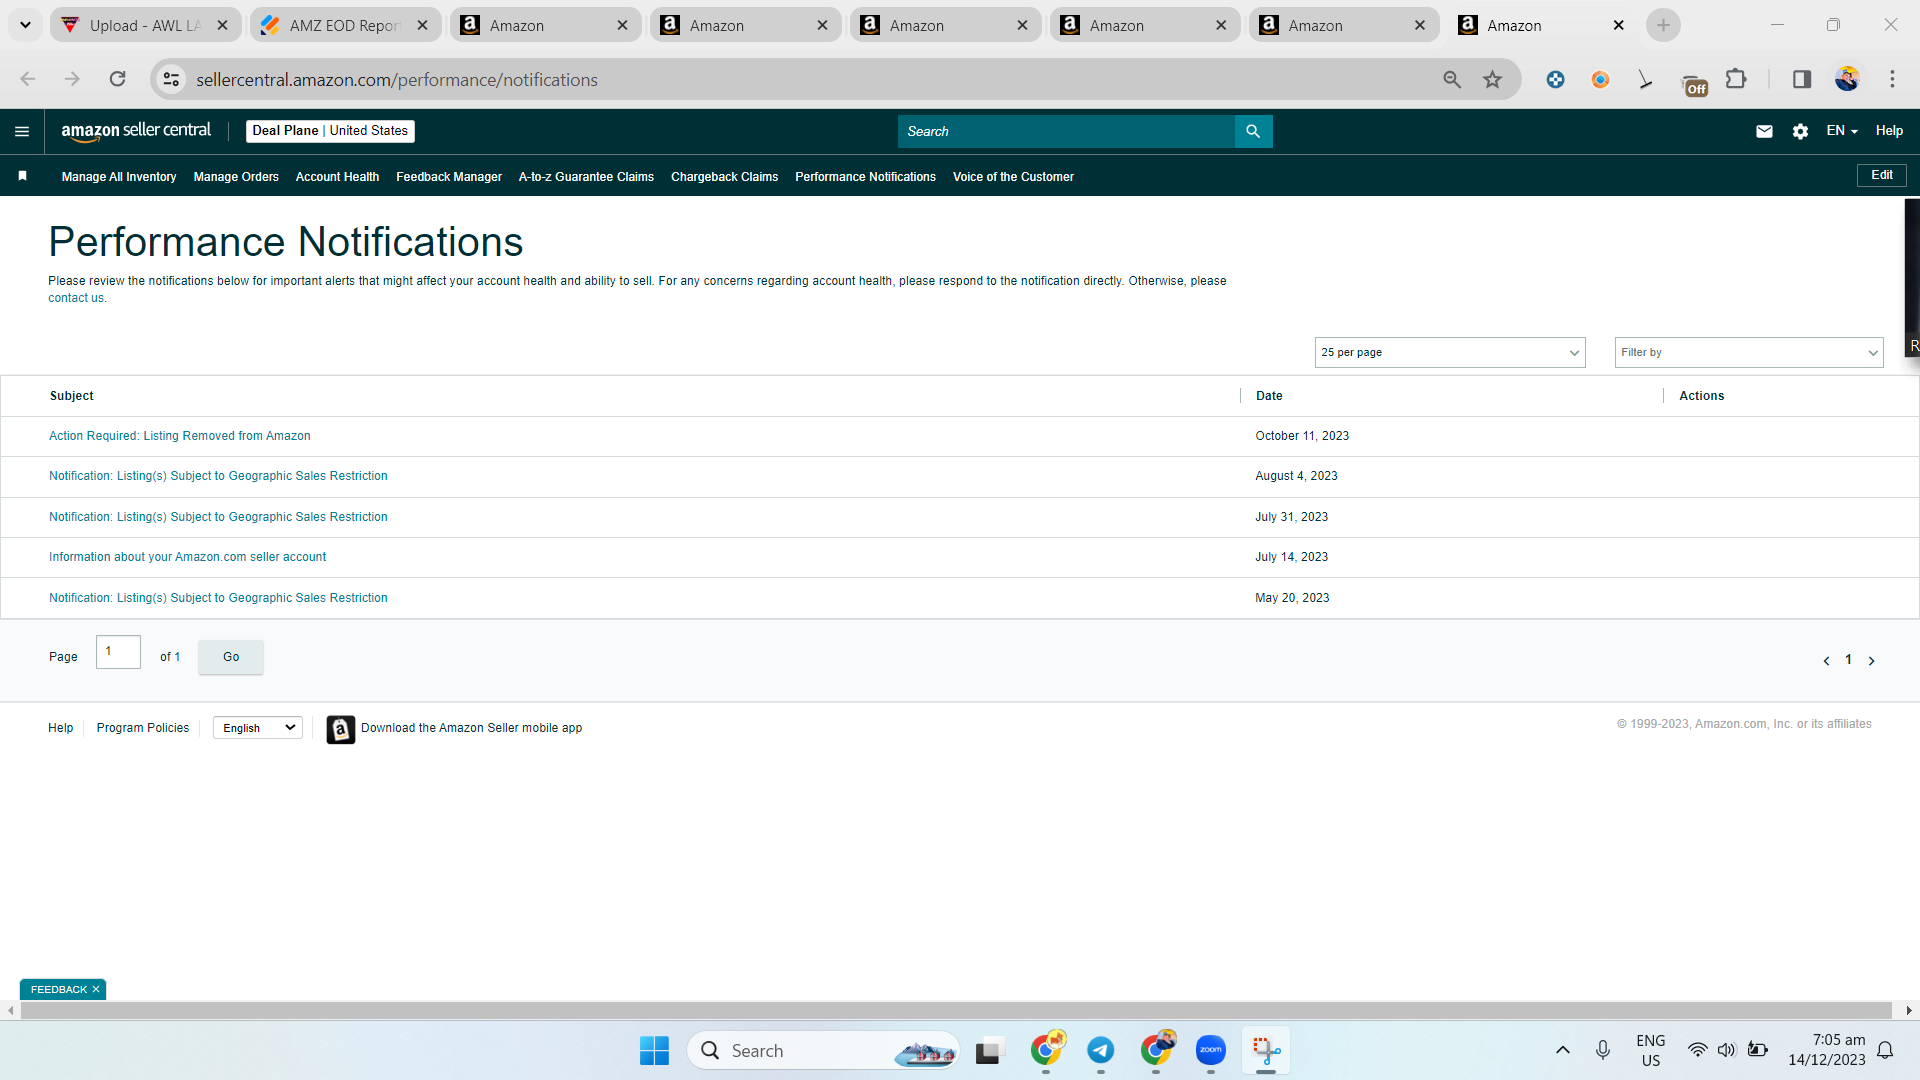Open the Program Policies footer link

[143, 728]
